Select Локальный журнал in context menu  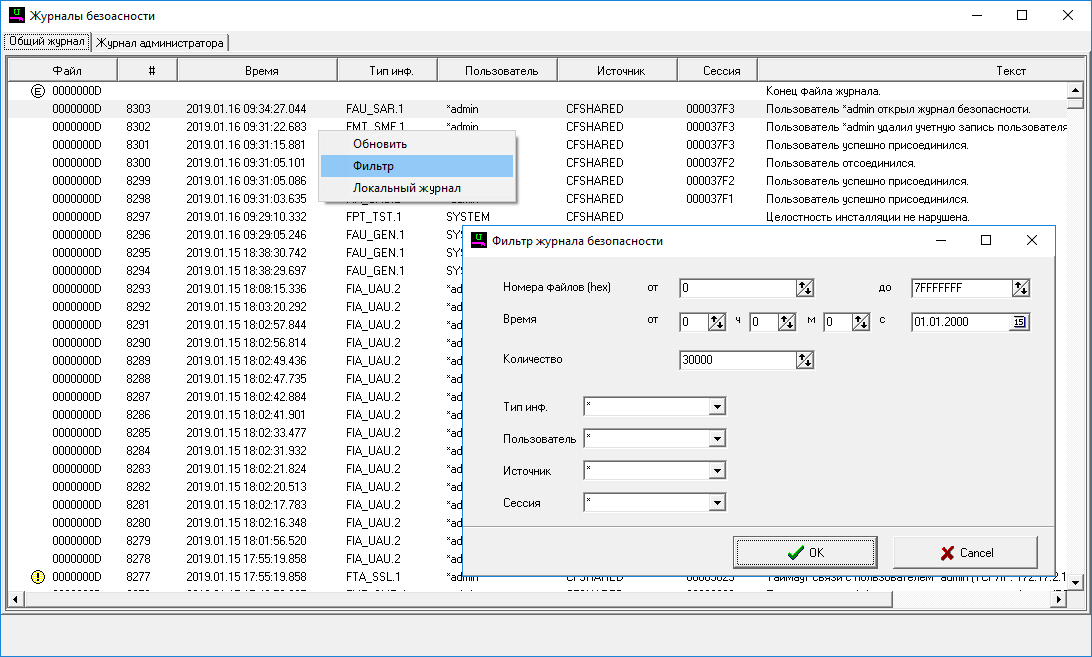407,188
